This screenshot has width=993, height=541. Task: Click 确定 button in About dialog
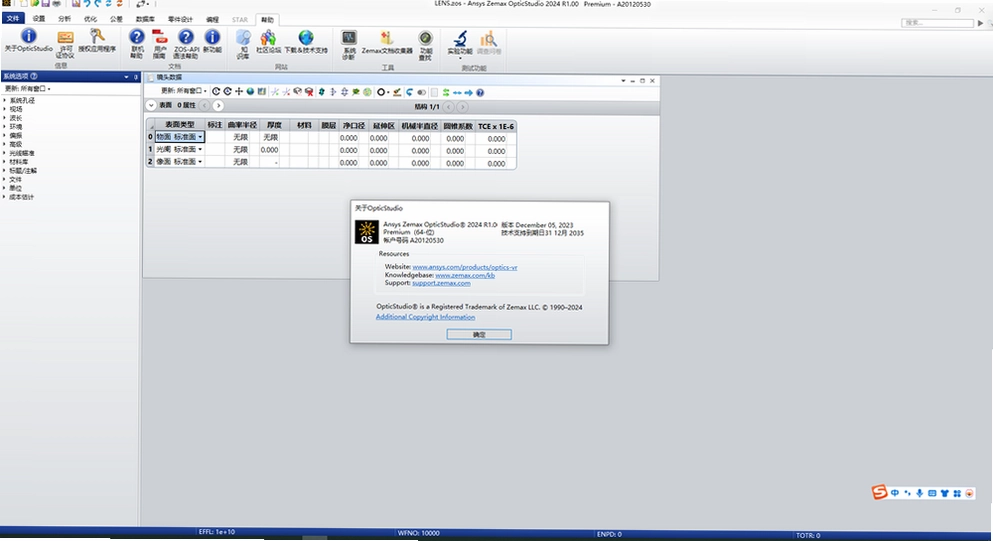pos(479,334)
